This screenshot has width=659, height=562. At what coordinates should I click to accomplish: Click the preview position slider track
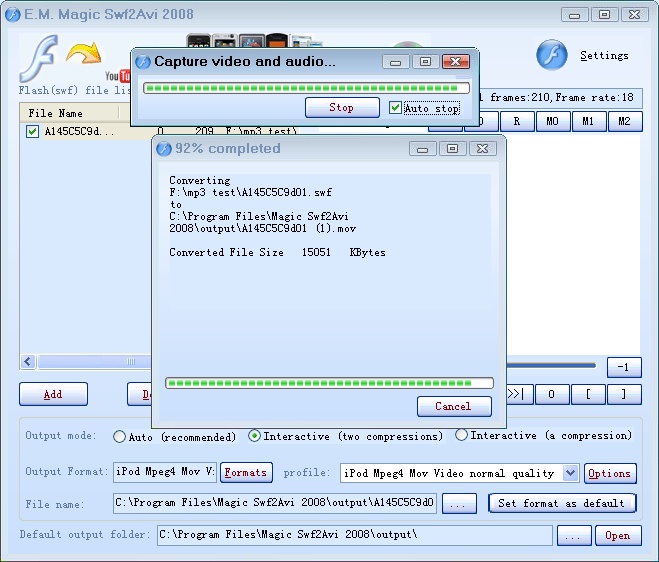pos(551,365)
